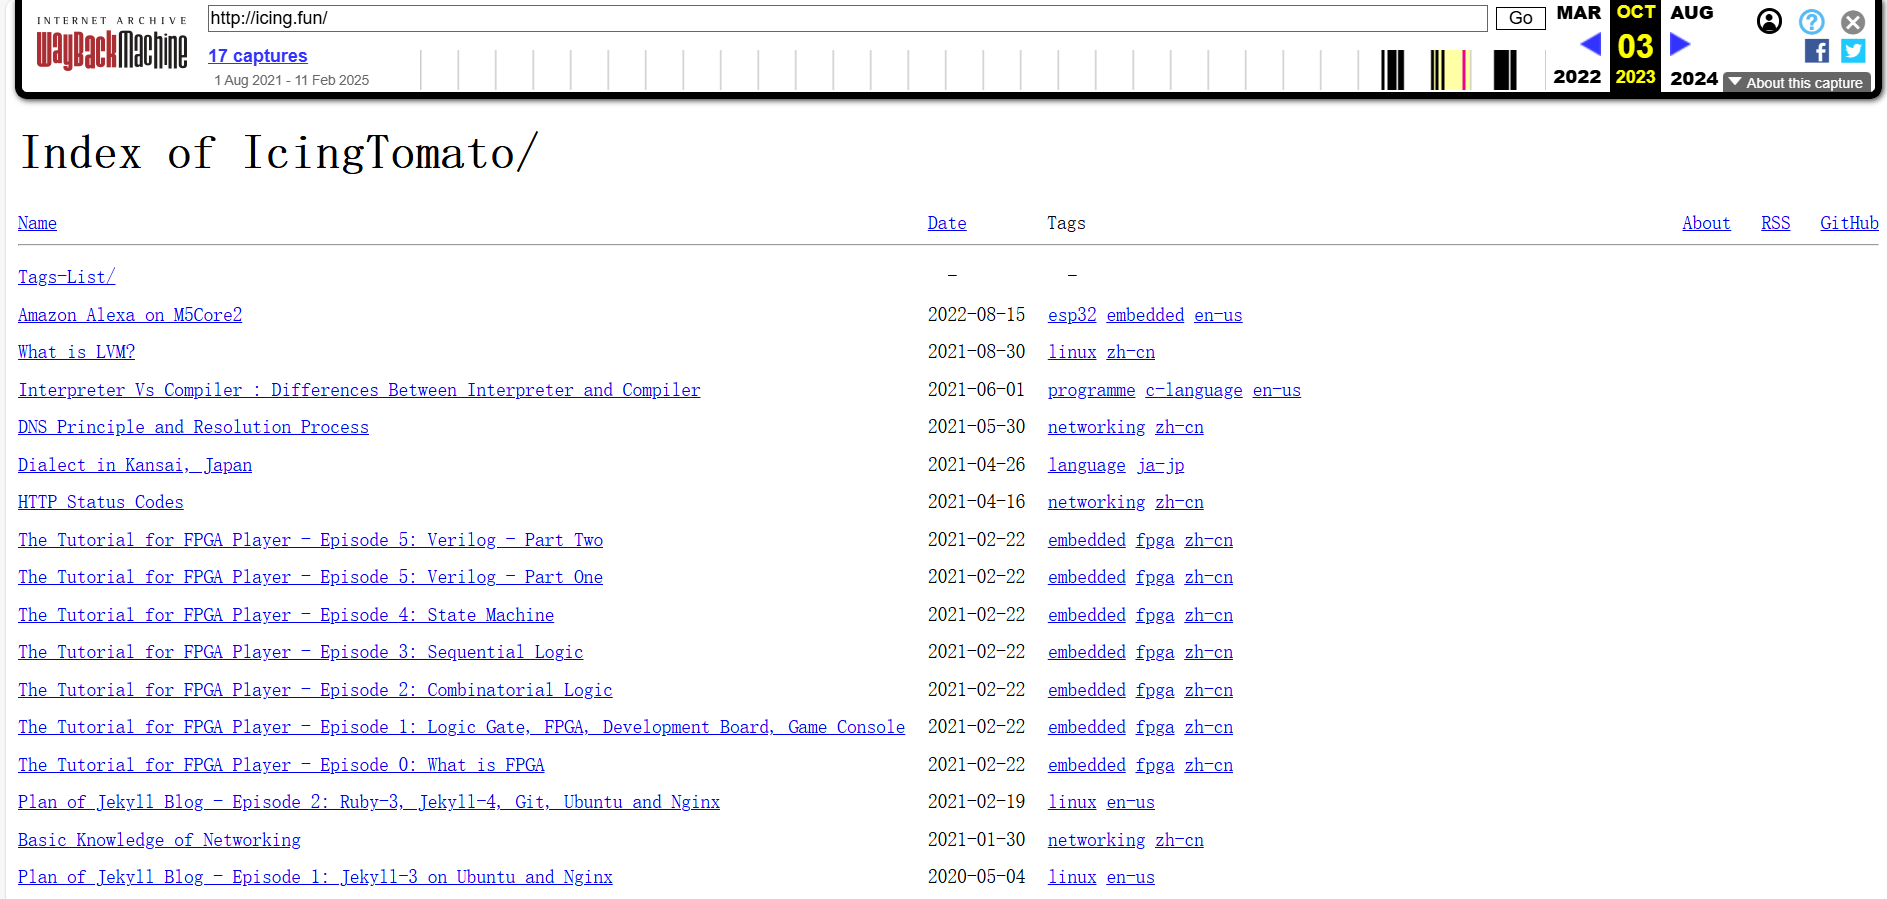The image size is (1887, 899).
Task: Open the 17 captures link
Action: coord(257,56)
